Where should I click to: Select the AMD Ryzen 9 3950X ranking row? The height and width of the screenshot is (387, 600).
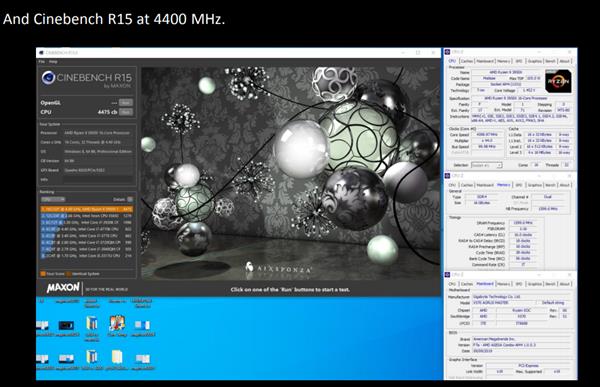click(87, 209)
